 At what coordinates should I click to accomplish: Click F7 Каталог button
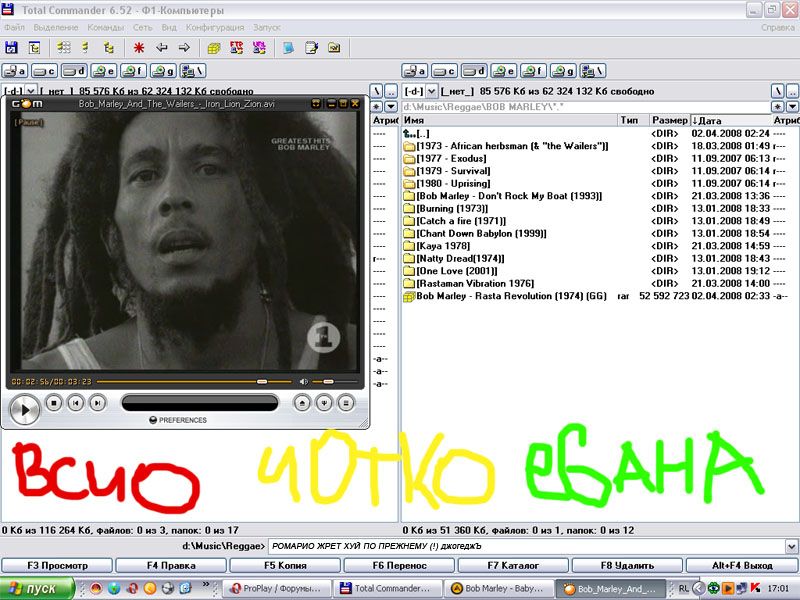[514, 566]
